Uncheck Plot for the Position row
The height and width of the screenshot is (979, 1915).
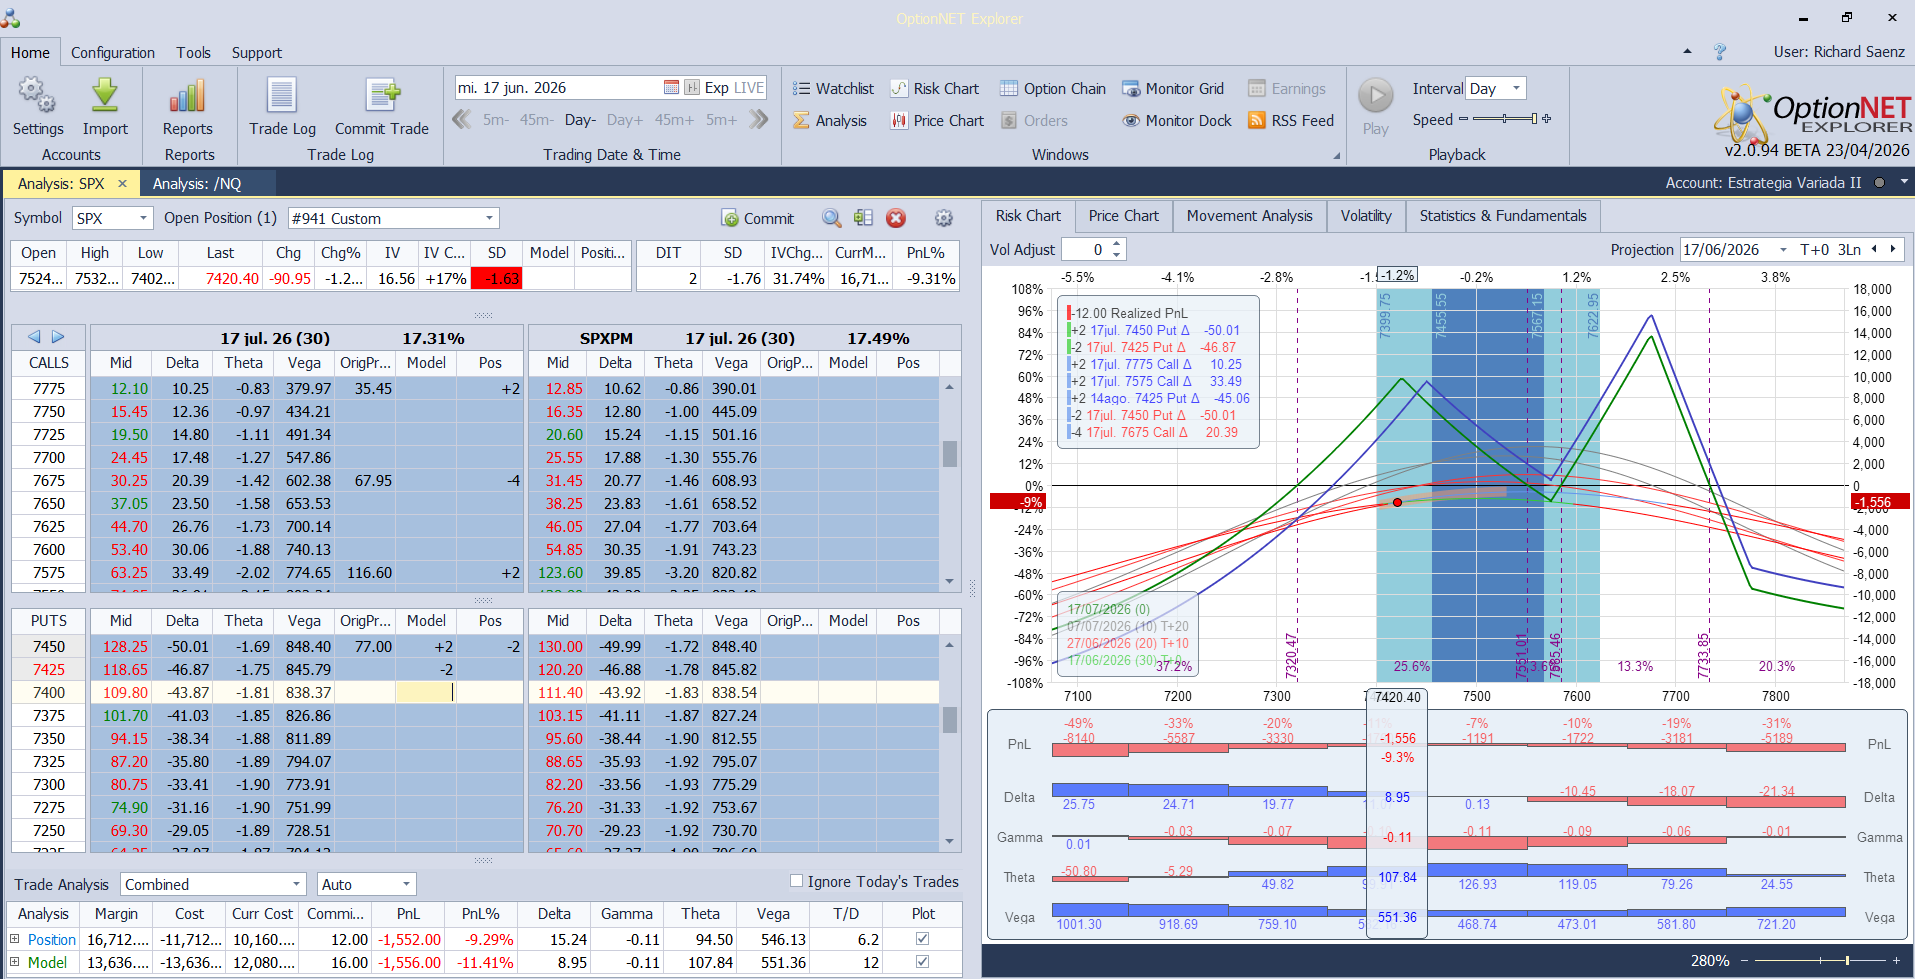(x=922, y=939)
